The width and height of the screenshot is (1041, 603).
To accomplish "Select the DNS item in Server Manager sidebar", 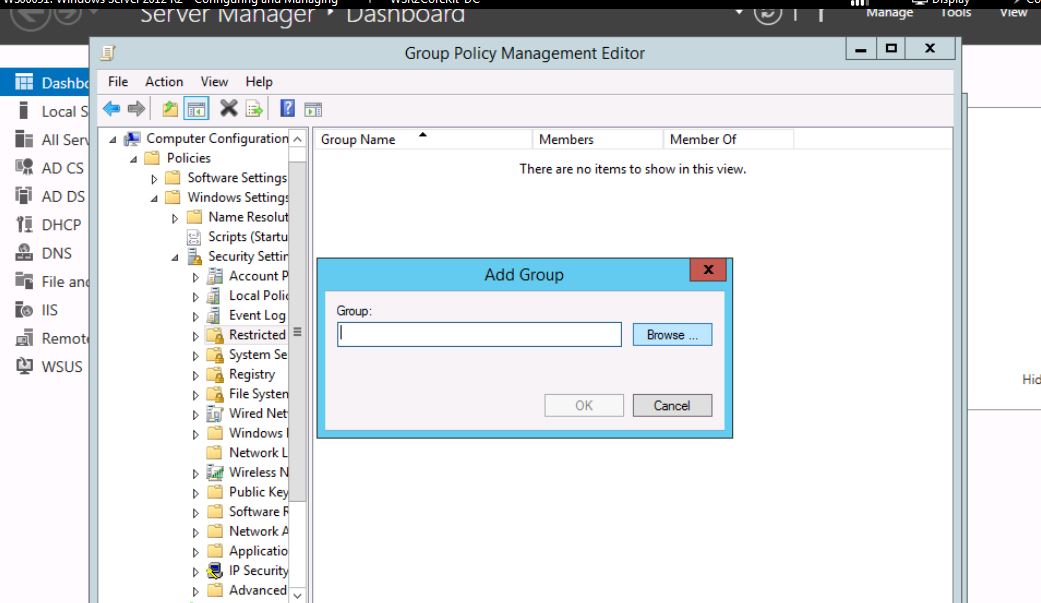I will pos(56,254).
